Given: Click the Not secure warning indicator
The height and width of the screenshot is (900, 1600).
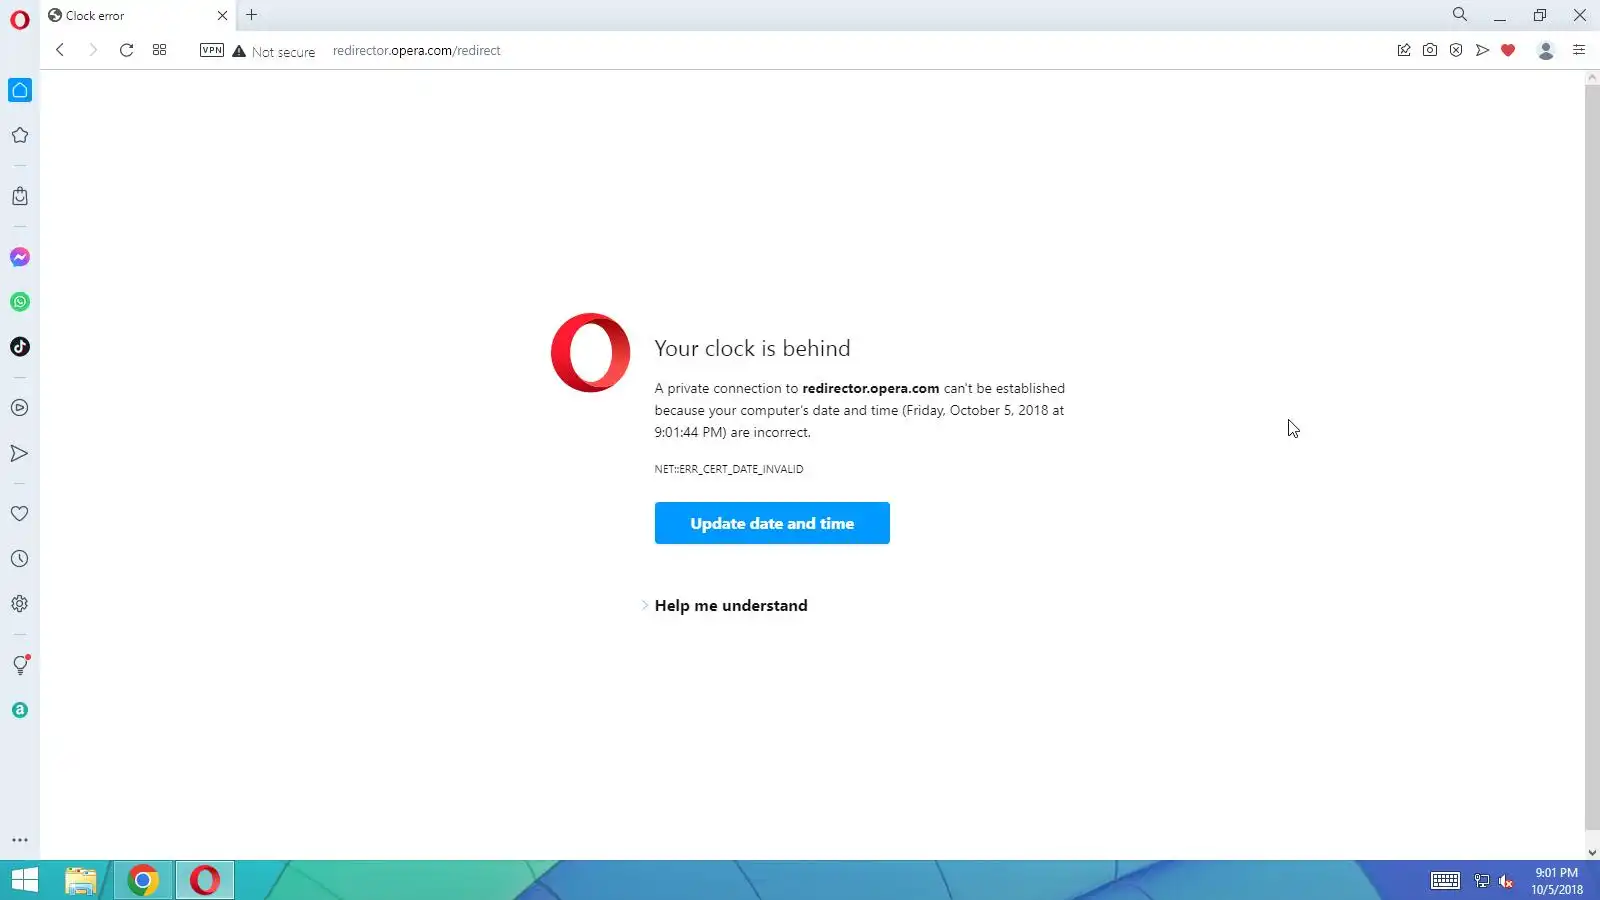Looking at the screenshot, I should pos(273,51).
